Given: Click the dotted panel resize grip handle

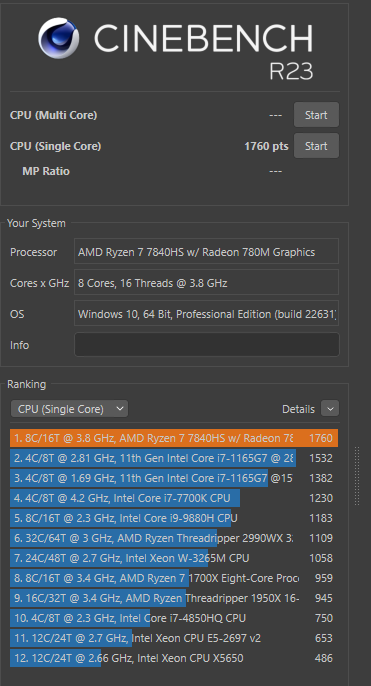Looking at the screenshot, I should (x=357, y=476).
